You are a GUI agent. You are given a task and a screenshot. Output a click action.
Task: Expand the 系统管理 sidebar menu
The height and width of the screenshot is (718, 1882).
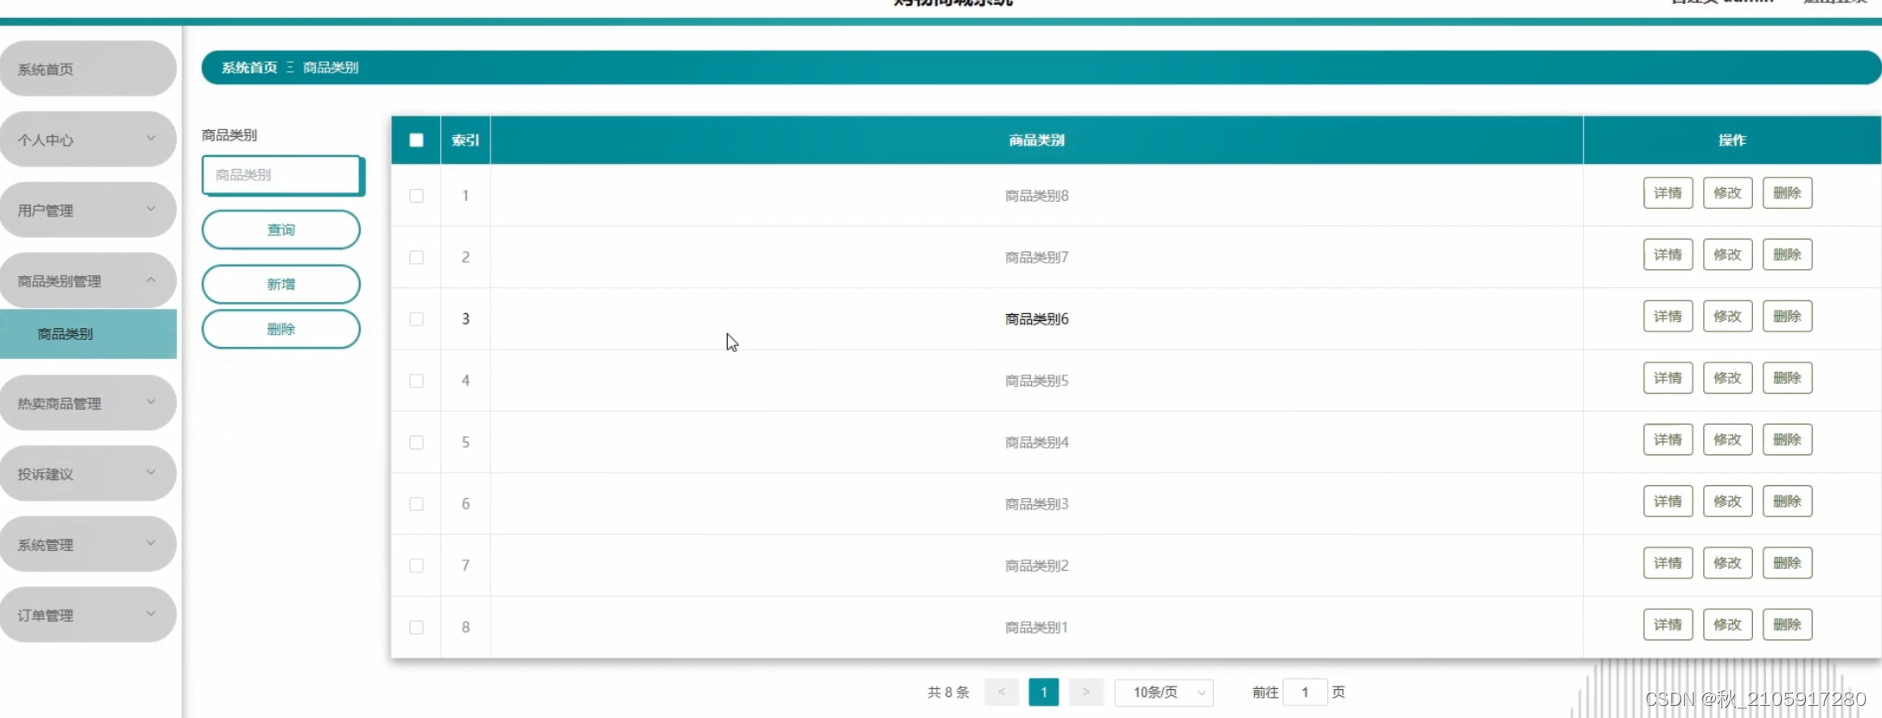[x=88, y=544]
